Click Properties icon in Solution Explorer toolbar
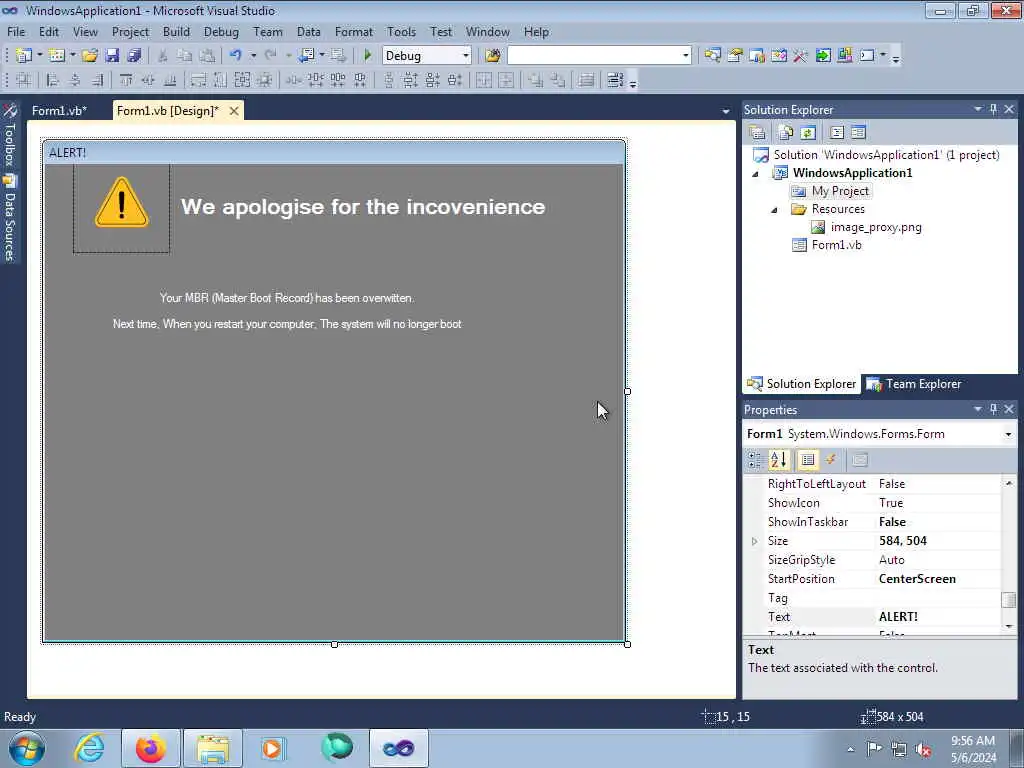 coord(758,133)
